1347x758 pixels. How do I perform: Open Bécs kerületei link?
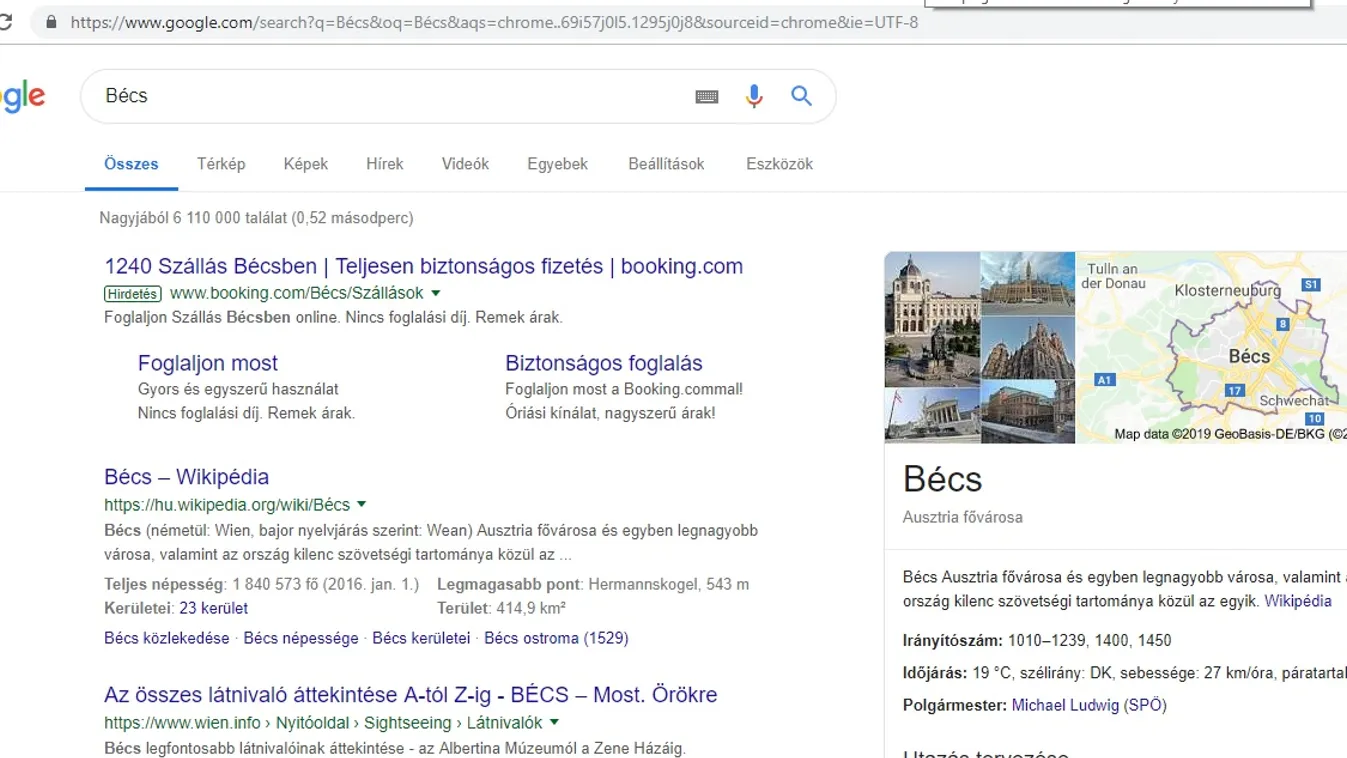click(421, 638)
